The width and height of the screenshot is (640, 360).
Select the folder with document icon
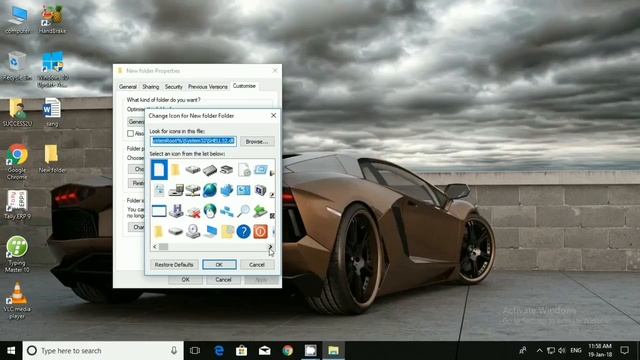(x=227, y=231)
